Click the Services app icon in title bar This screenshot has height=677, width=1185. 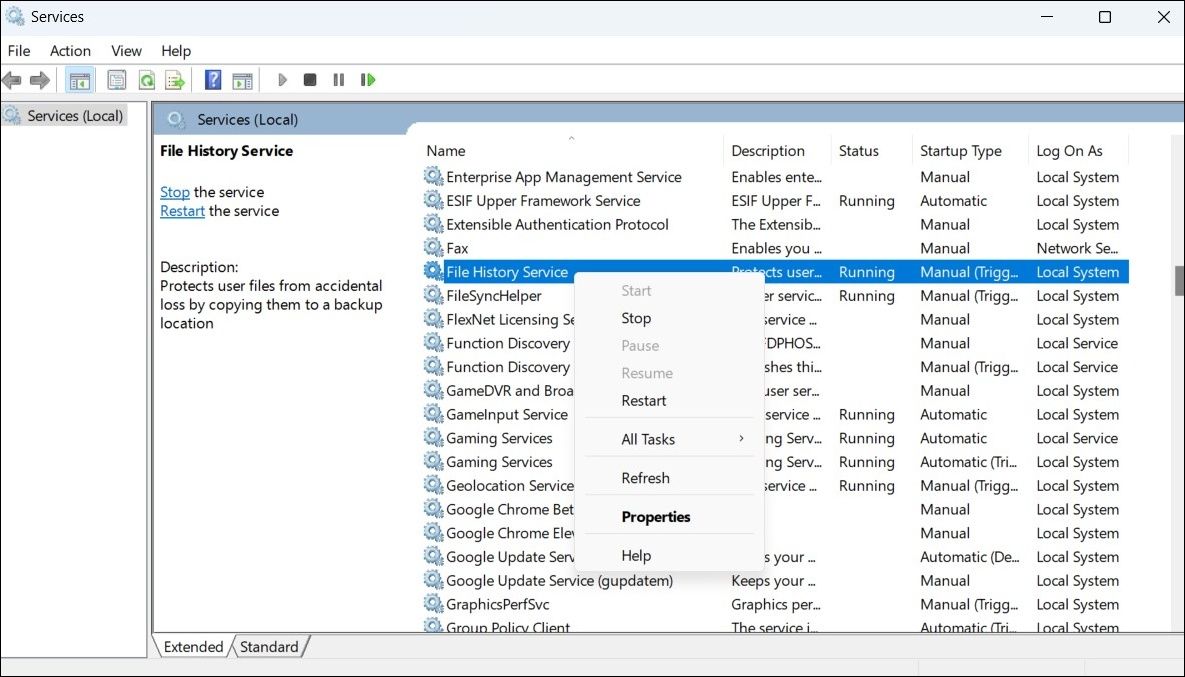pos(14,16)
